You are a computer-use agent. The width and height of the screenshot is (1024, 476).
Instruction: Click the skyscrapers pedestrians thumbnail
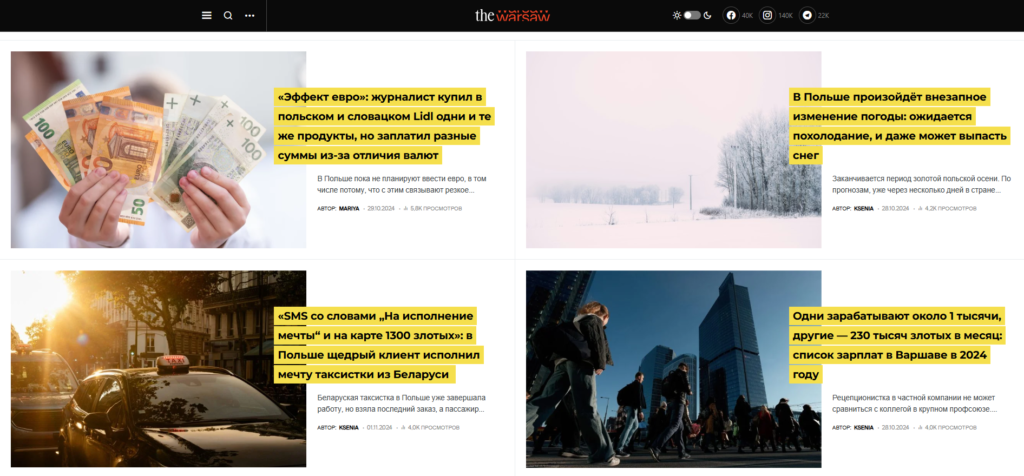click(x=673, y=369)
